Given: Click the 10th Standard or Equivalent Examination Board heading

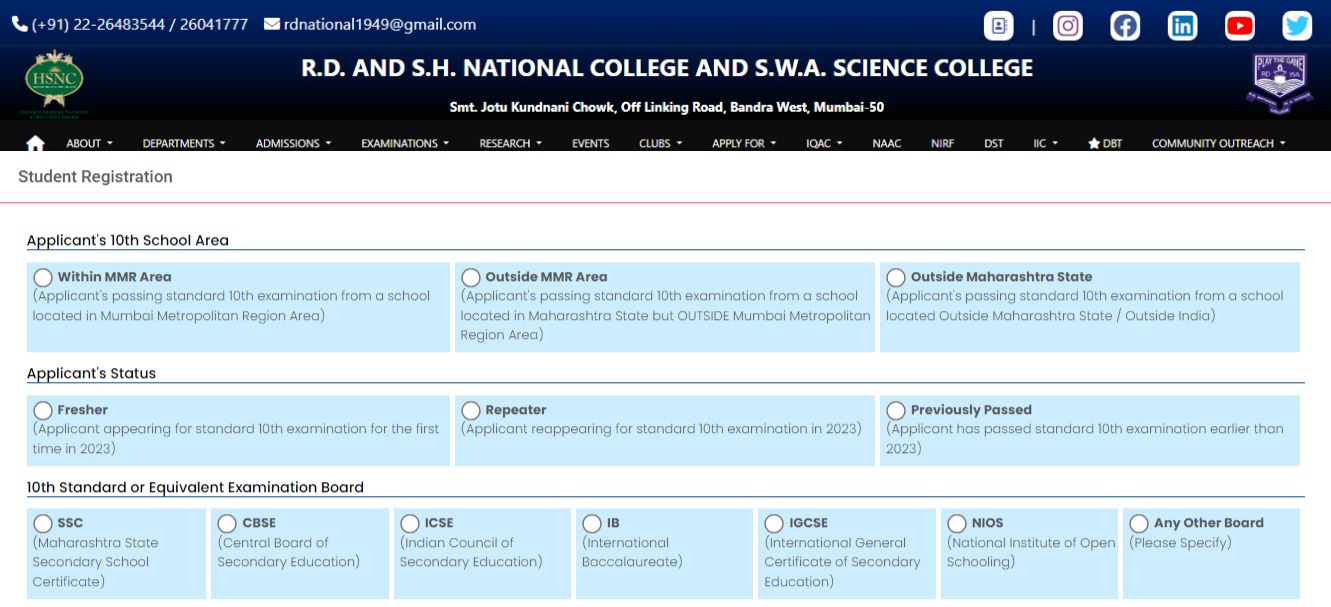Looking at the screenshot, I should [195, 487].
